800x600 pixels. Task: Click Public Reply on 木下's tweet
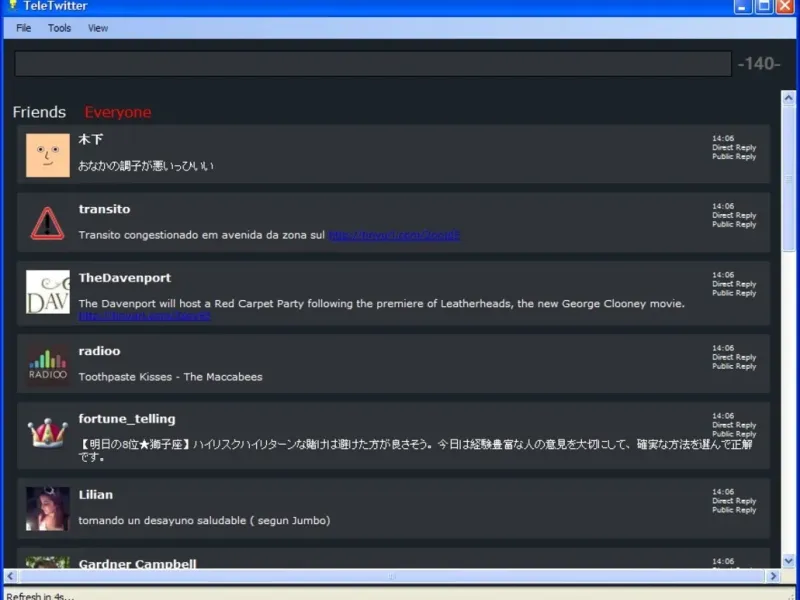(734, 157)
